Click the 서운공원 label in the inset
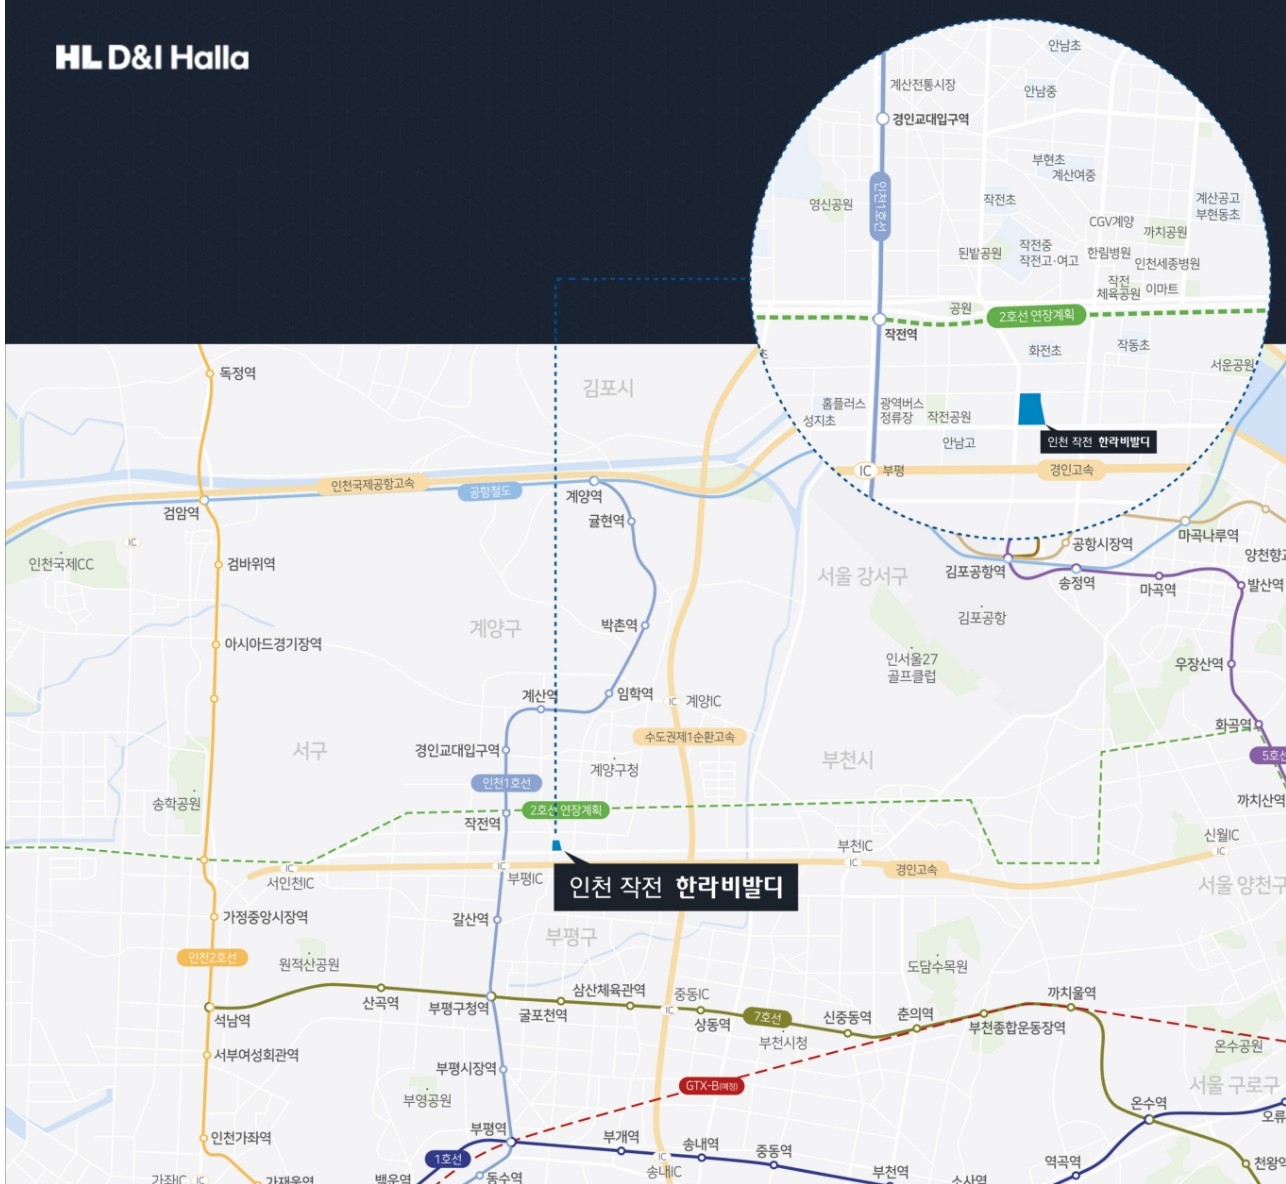Image resolution: width=1286 pixels, height=1184 pixels. (x=1233, y=365)
